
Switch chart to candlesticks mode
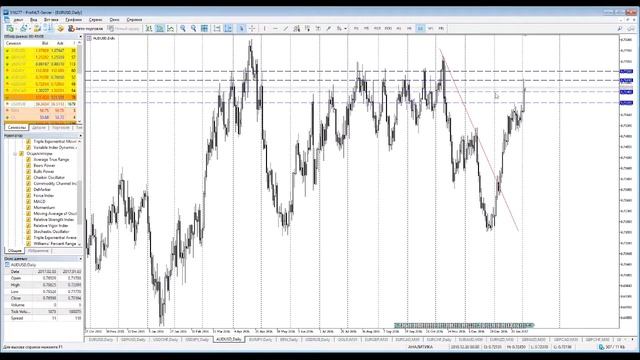click(160, 28)
